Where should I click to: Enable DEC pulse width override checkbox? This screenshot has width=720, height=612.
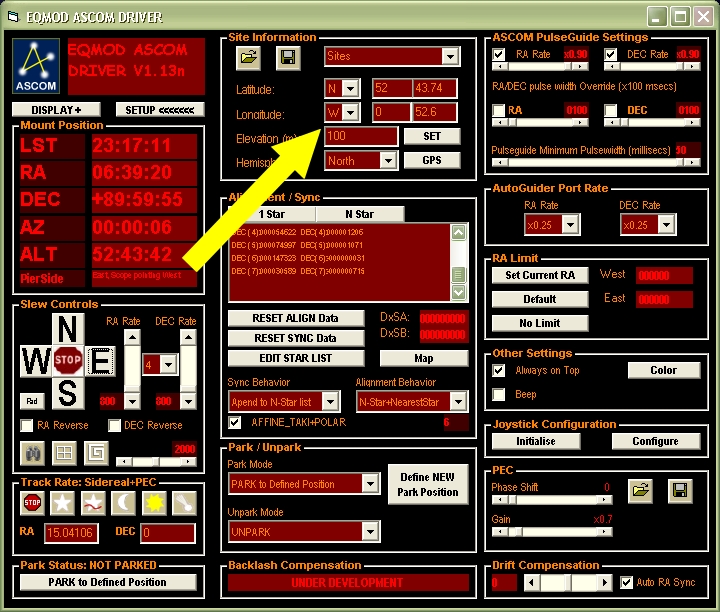click(610, 111)
